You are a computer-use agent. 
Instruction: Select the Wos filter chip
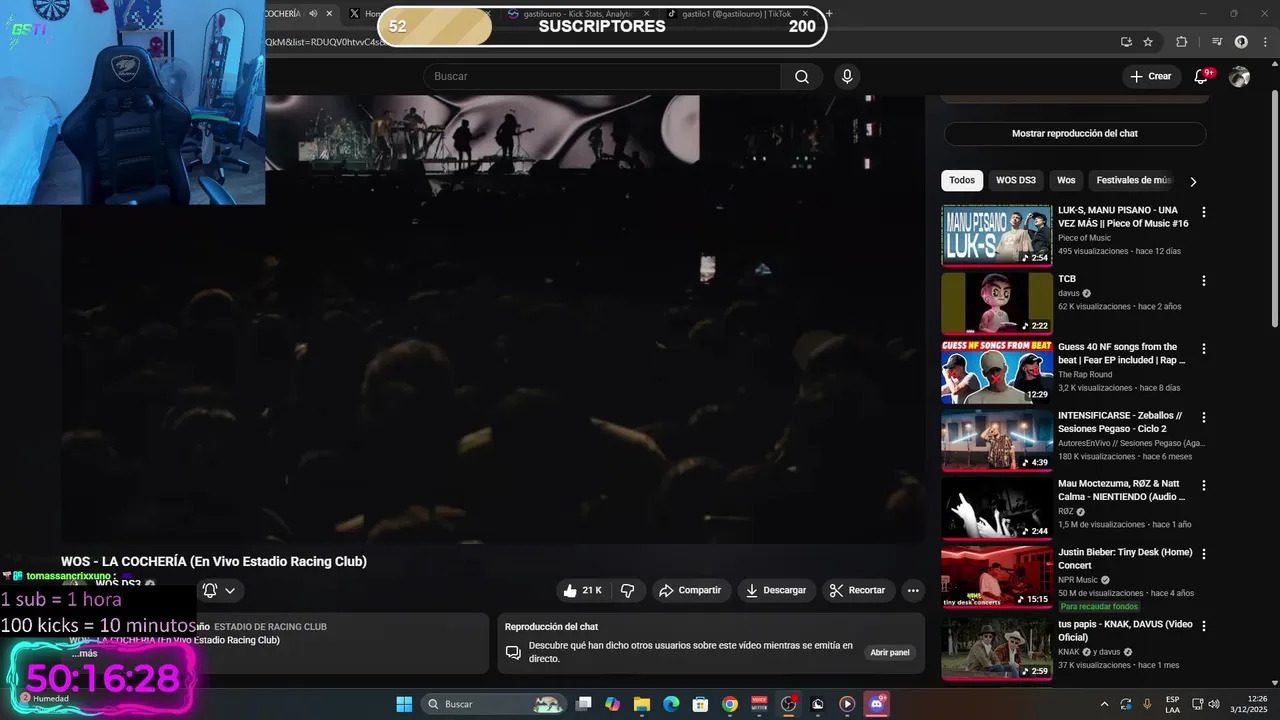pos(1066,181)
